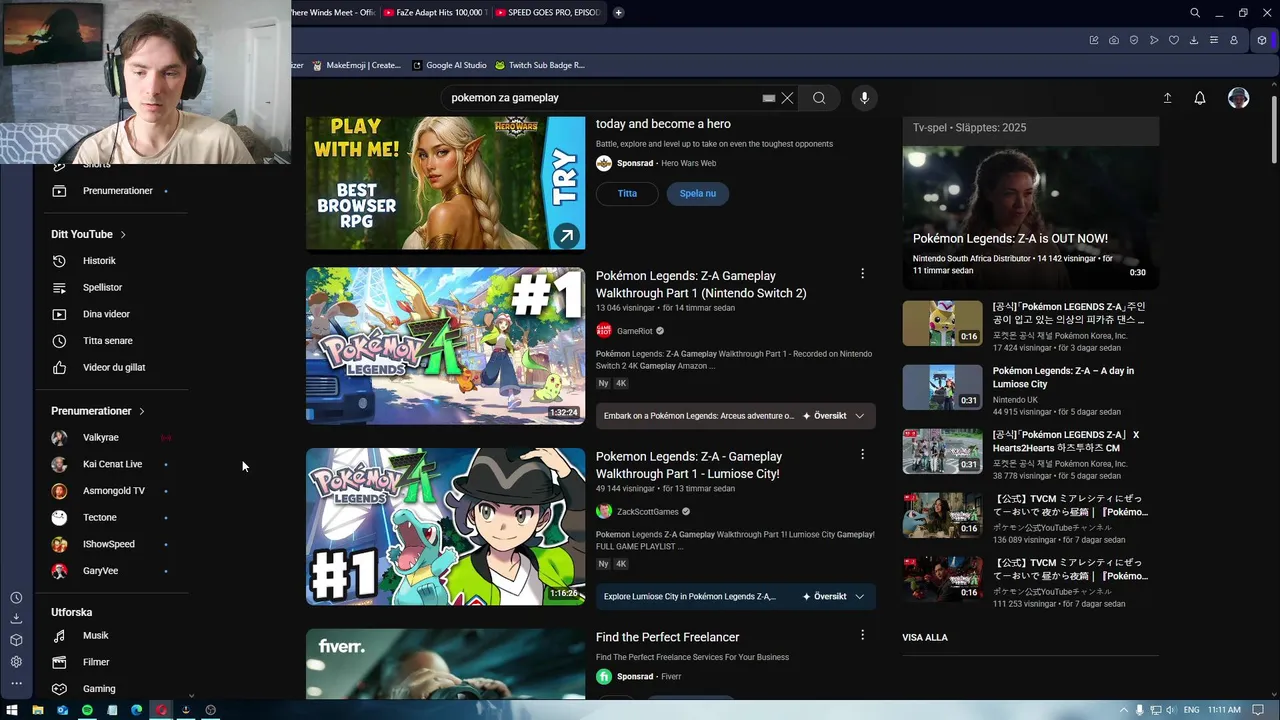Screen dimensions: 1280x720
Task: Switch to the FaZe Adapt Hits 100,000 tab
Action: point(436,13)
